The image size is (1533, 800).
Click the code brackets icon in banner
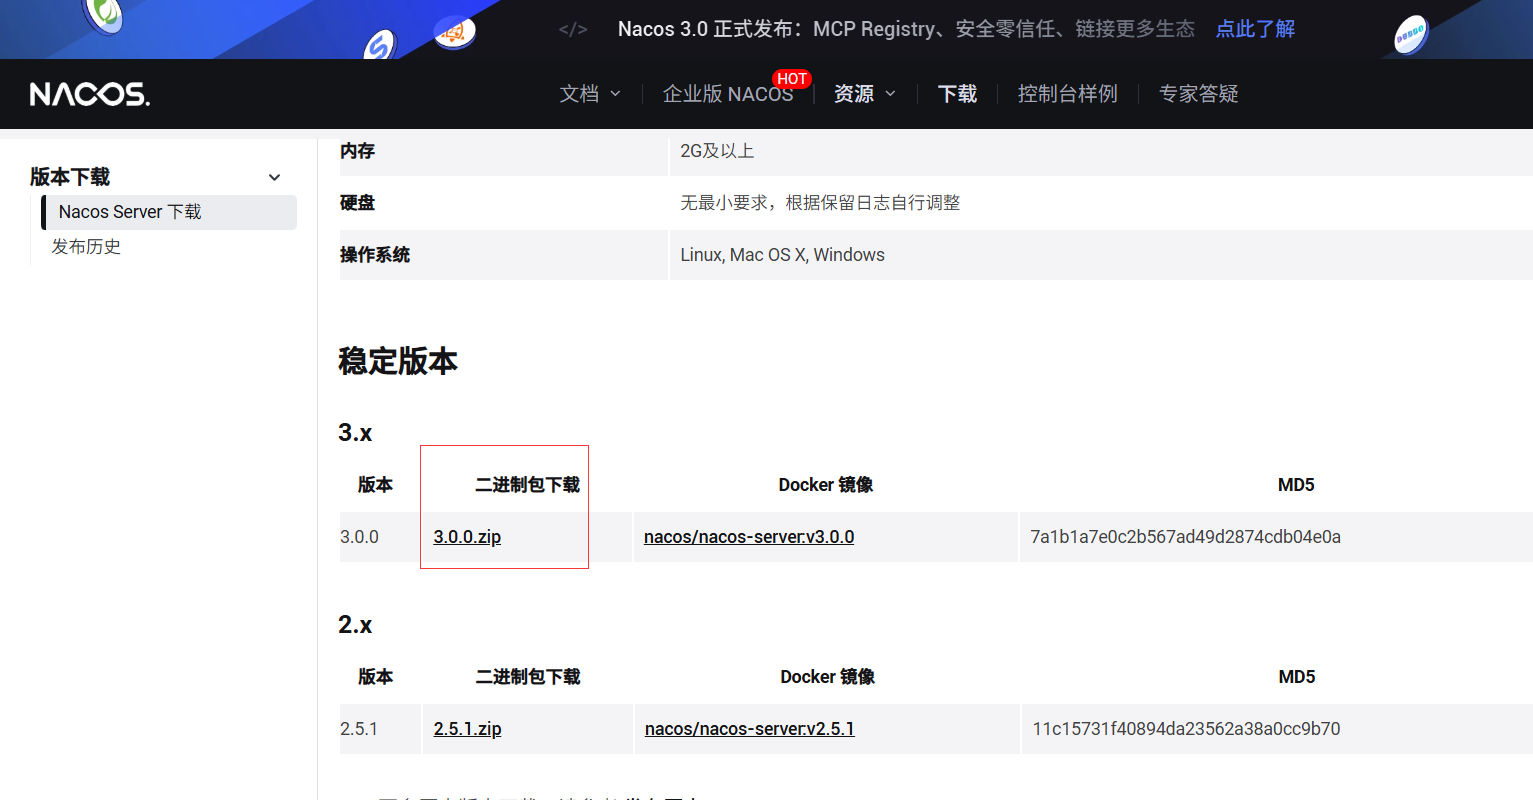[x=573, y=29]
